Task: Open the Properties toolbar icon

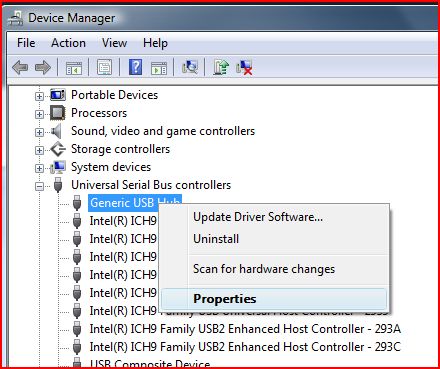Action: pos(104,68)
